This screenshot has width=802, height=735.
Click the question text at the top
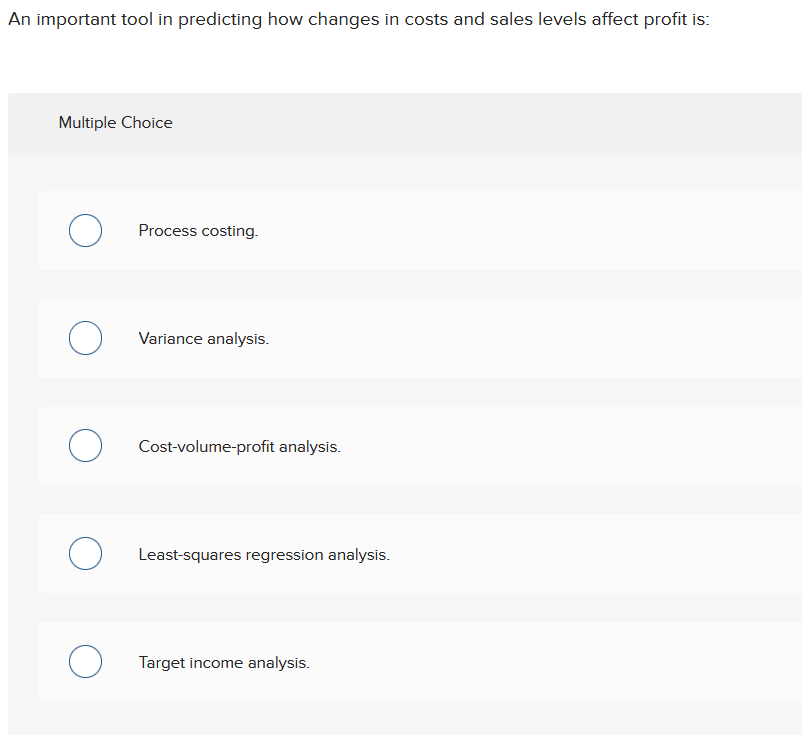coord(359,18)
